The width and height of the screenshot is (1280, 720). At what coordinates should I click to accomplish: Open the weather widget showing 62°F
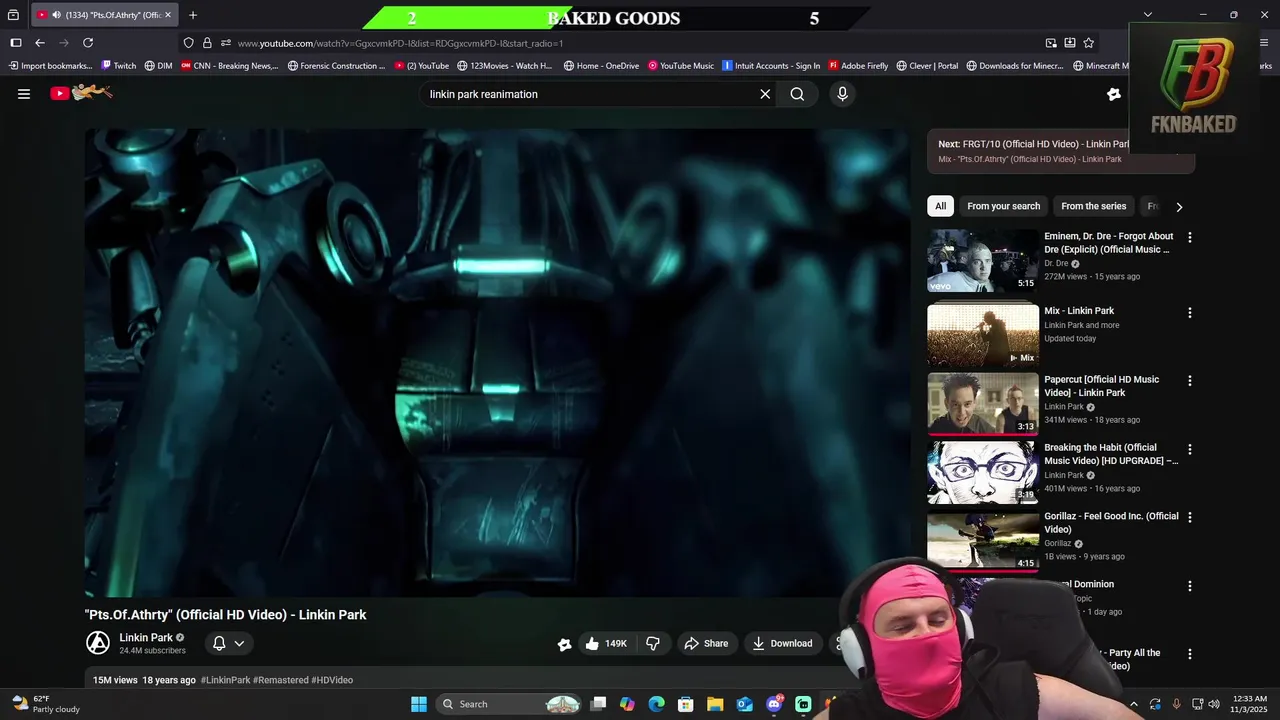pos(44,704)
